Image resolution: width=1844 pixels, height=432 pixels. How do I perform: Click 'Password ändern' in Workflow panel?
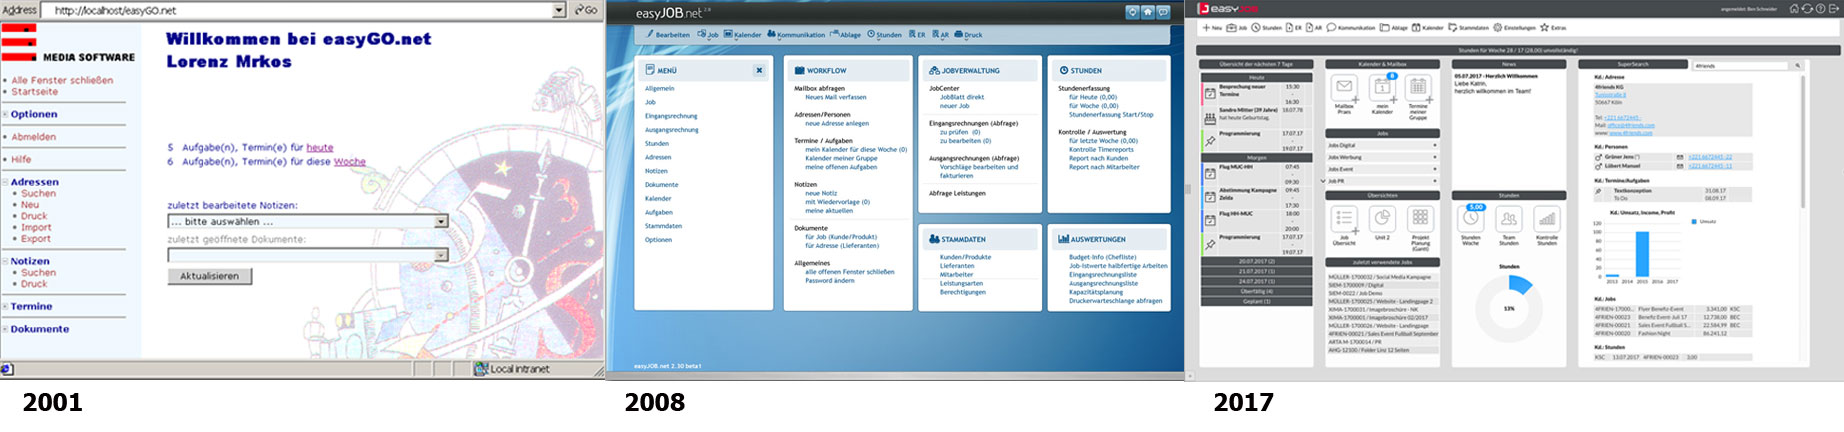point(830,280)
